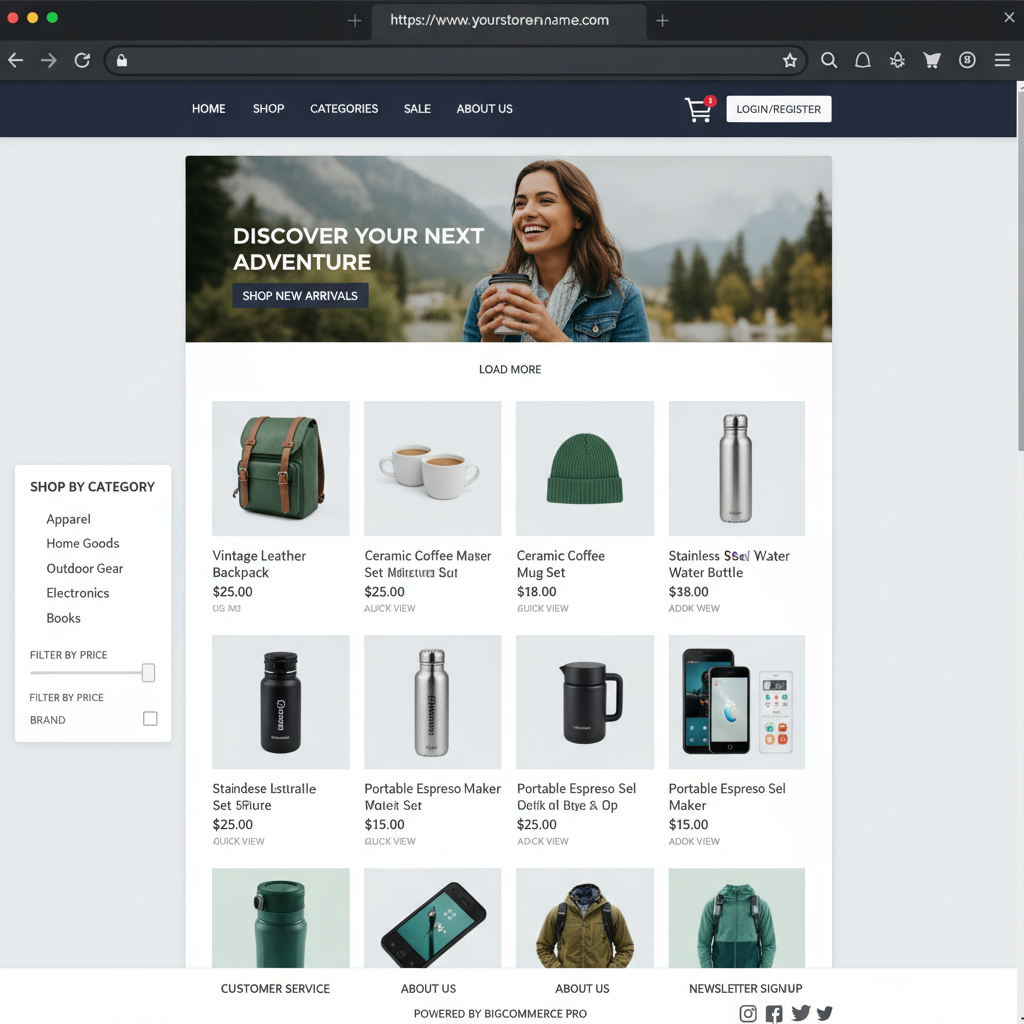The height and width of the screenshot is (1024, 1024).
Task: Select the Outdoor Gear category
Action: click(x=85, y=568)
